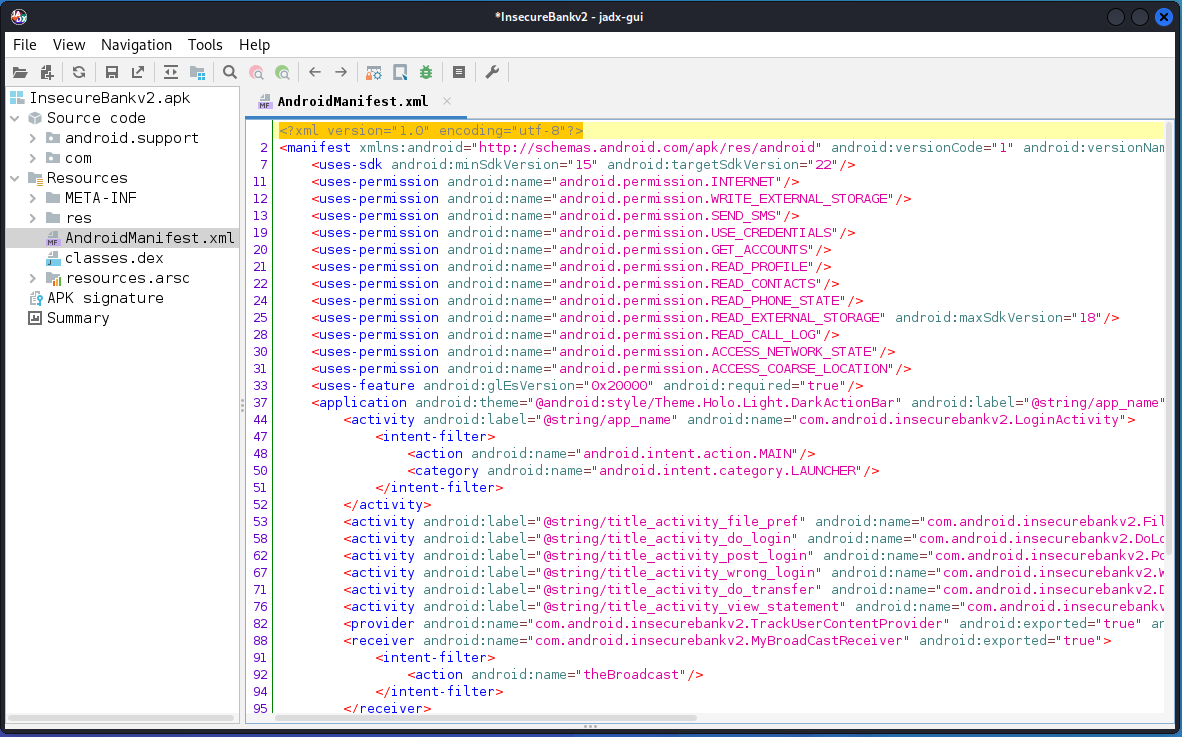This screenshot has width=1182, height=737.
Task: Click the LoginActivity android:name value
Action: [x=959, y=420]
